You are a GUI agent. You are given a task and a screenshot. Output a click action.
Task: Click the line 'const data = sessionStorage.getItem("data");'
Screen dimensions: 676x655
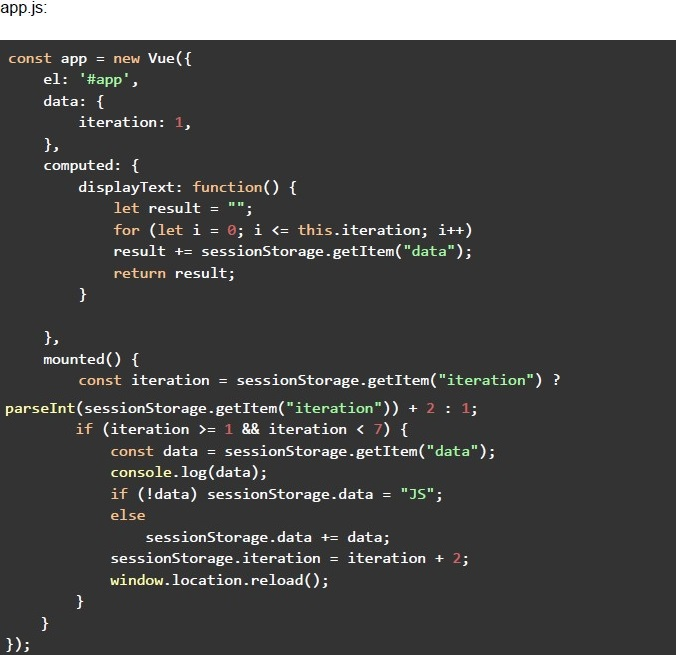tap(303, 451)
